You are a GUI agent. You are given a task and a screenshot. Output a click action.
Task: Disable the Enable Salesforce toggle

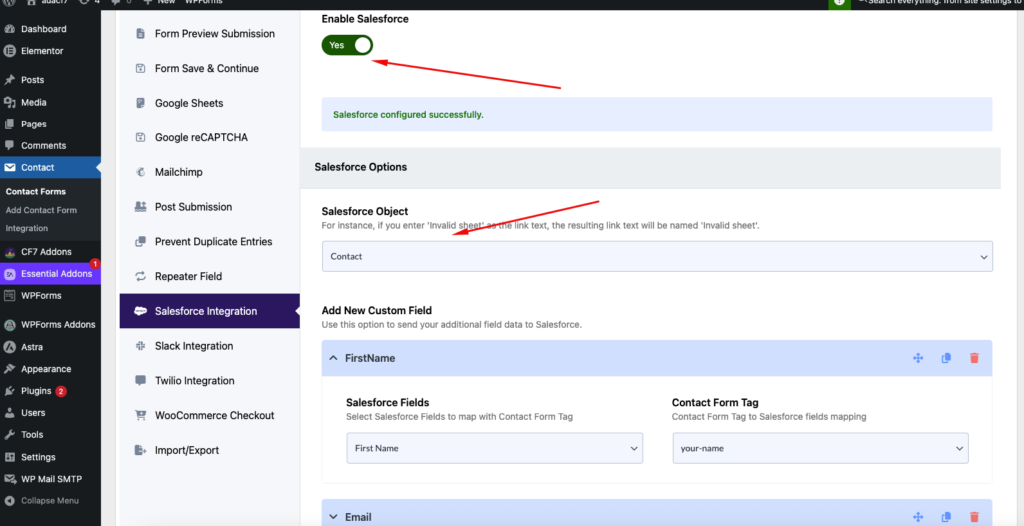[x=347, y=45]
